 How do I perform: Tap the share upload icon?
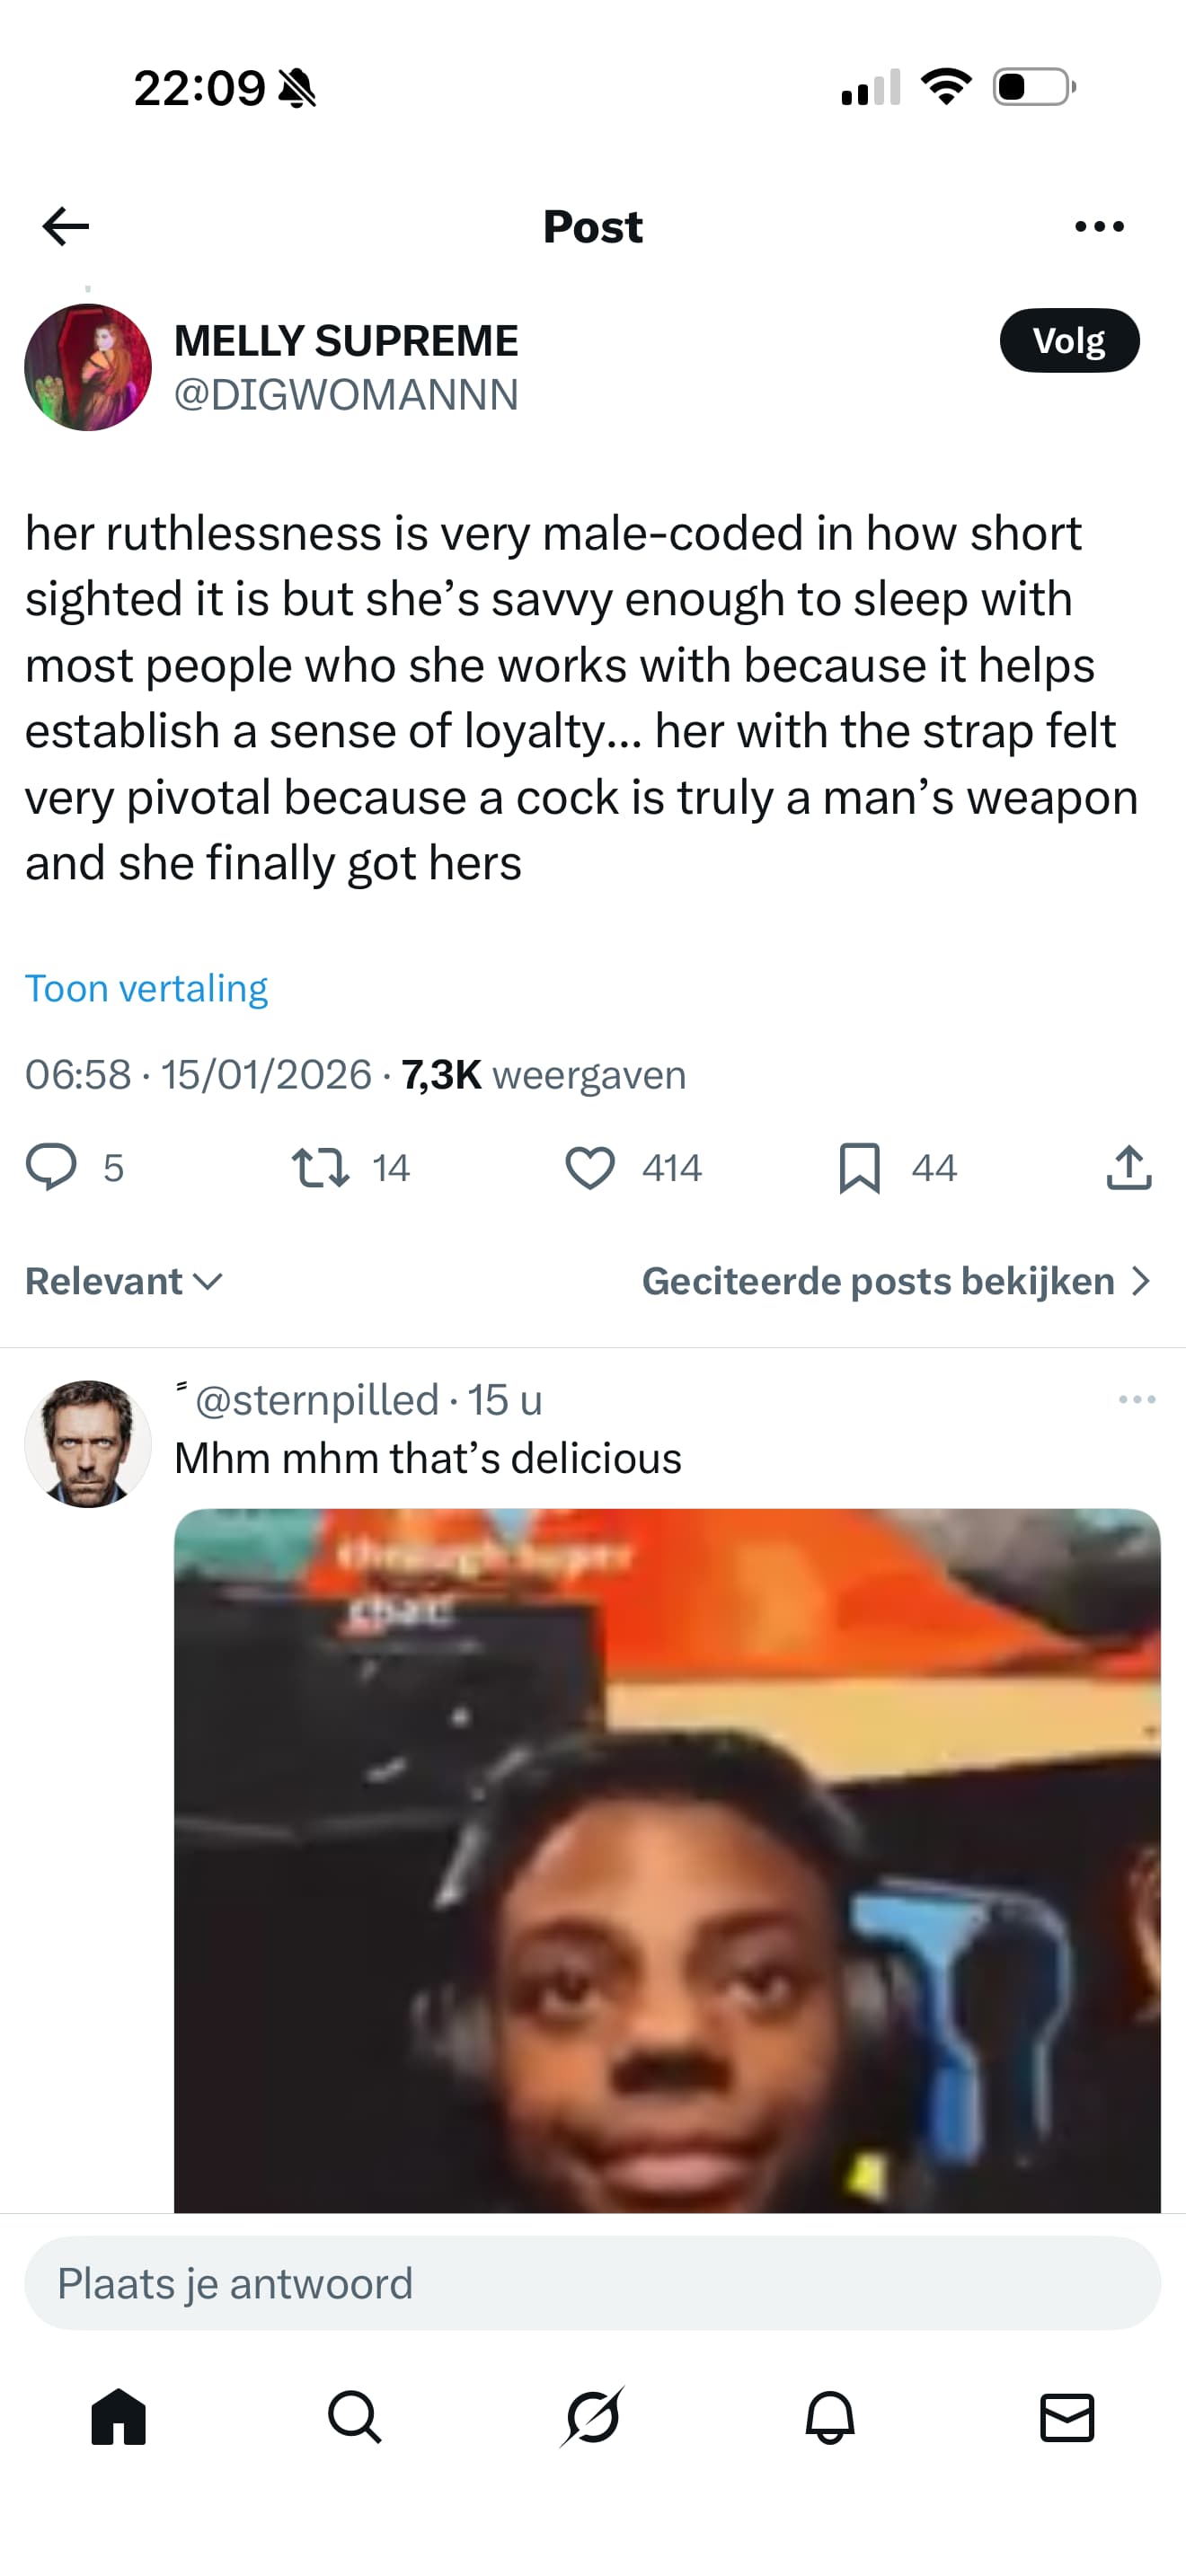pyautogui.click(x=1129, y=1167)
